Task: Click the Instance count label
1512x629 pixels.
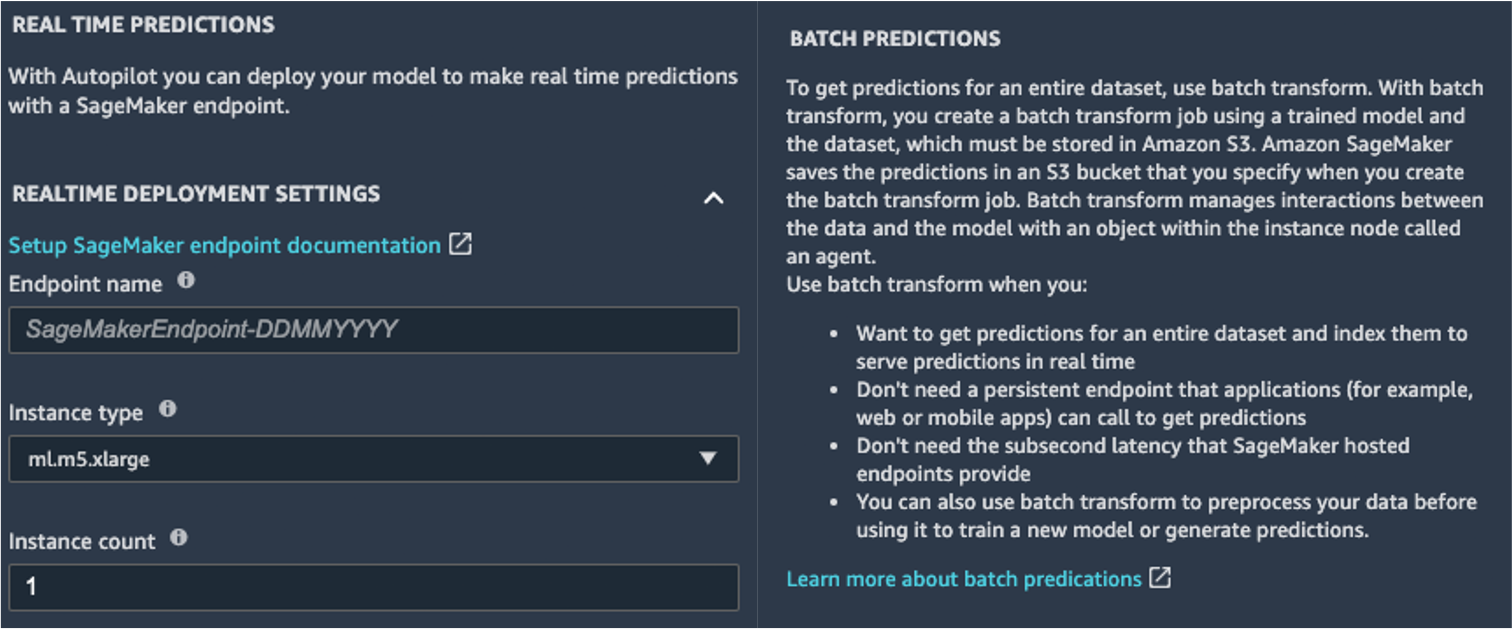Action: pos(82,542)
